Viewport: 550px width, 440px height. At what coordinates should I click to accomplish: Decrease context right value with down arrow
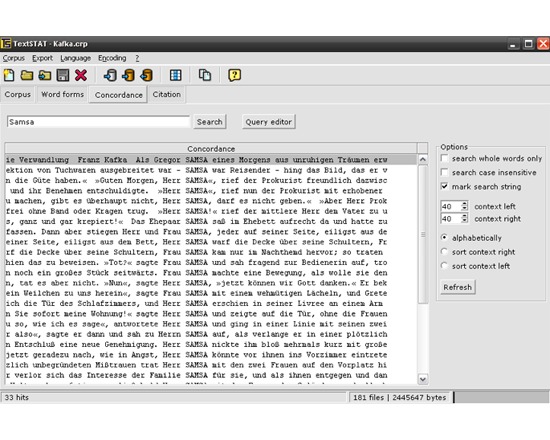click(x=464, y=221)
